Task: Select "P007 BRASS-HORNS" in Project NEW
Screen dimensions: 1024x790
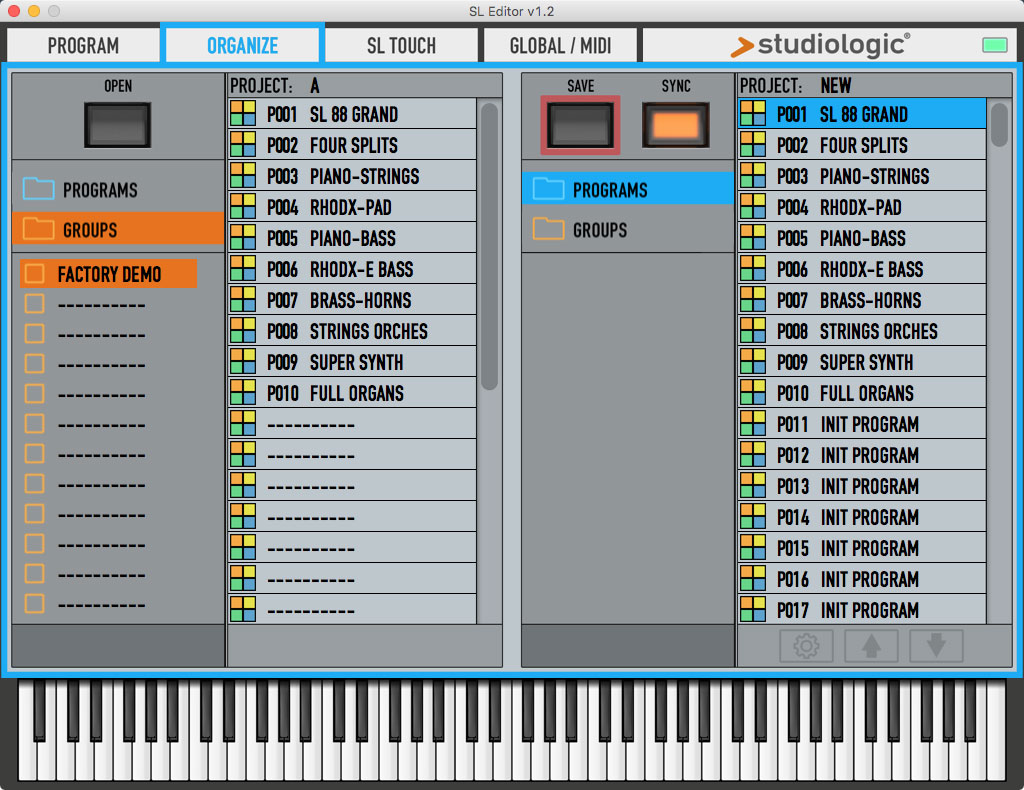Action: [x=862, y=300]
